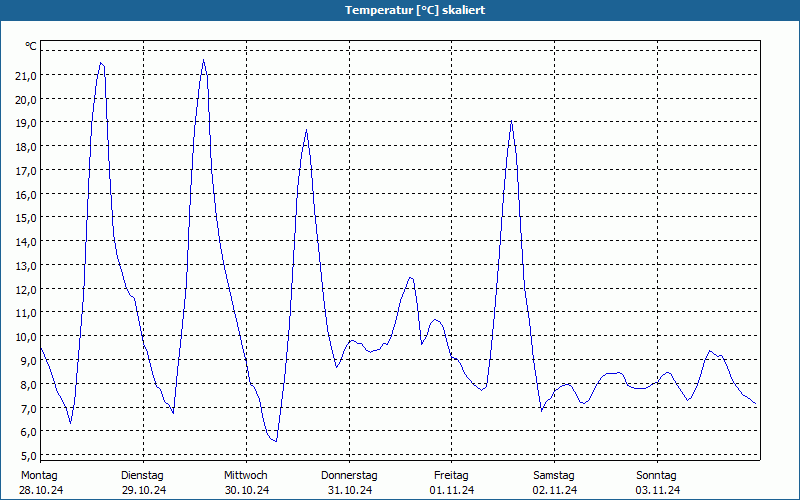Image resolution: width=800 pixels, height=500 pixels.
Task: Click the 12,0 y-axis value
Action: tap(26, 290)
